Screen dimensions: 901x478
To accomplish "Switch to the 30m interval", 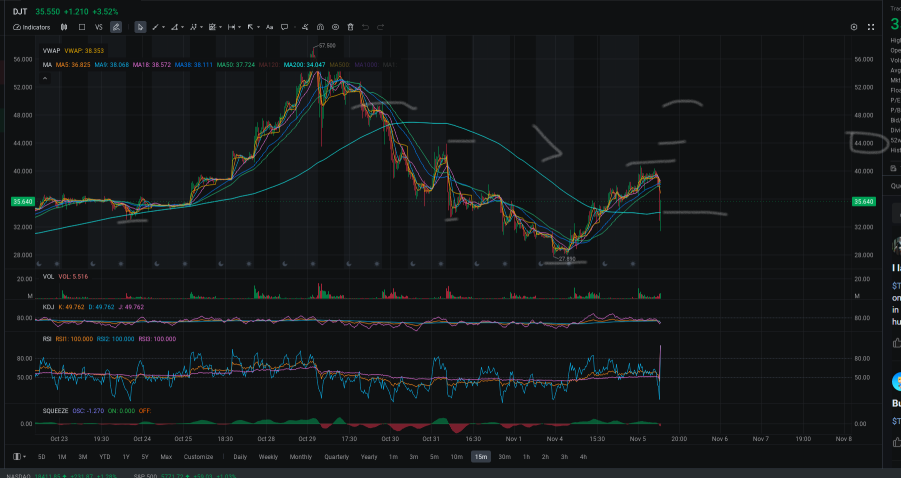I will [504, 457].
